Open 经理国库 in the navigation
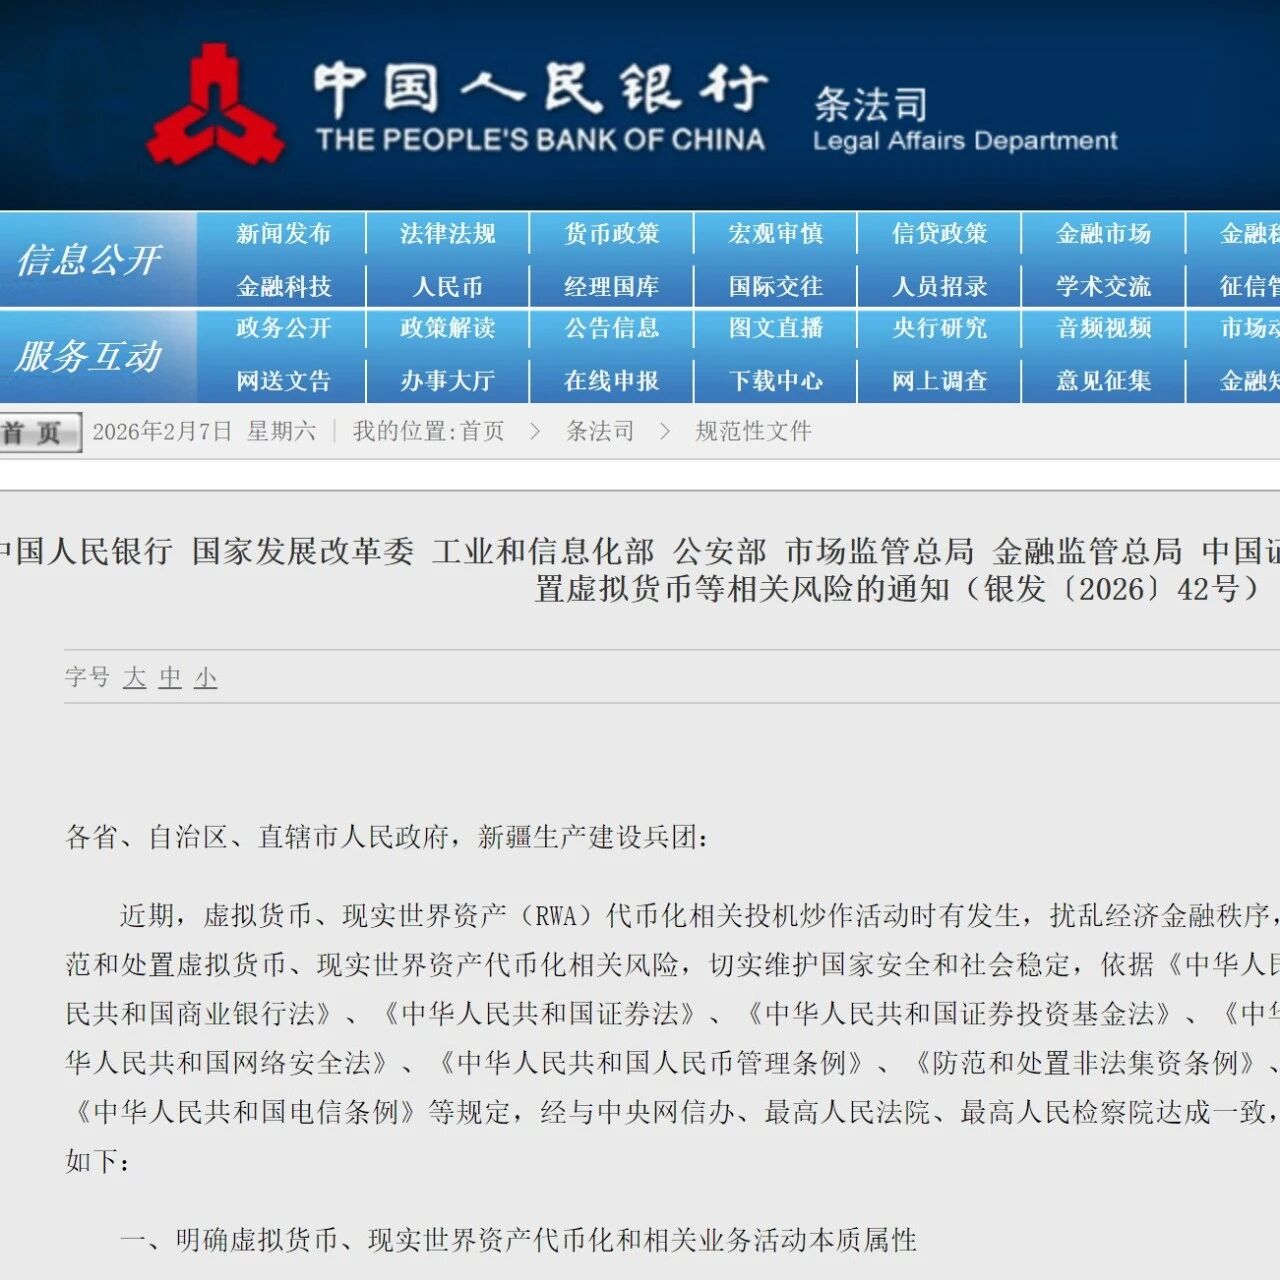Image resolution: width=1280 pixels, height=1280 pixels. 611,287
